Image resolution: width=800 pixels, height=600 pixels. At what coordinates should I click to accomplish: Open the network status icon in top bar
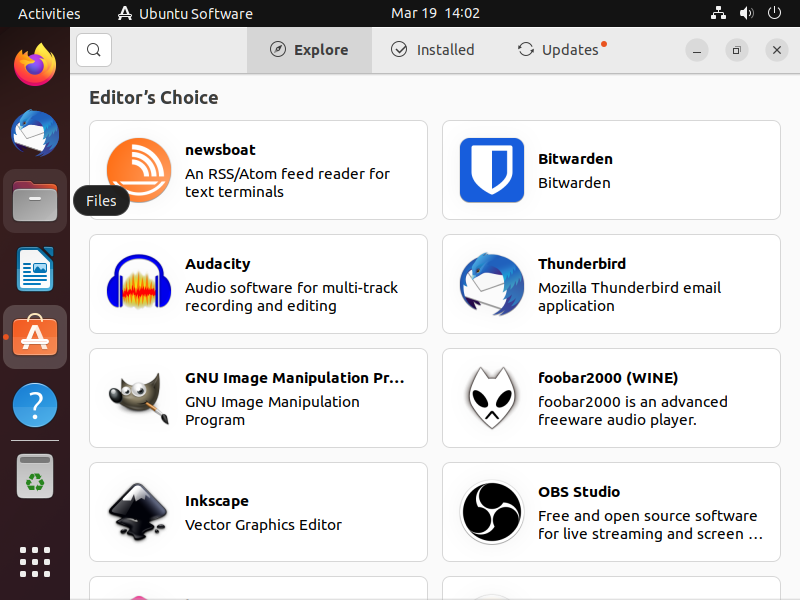718,13
